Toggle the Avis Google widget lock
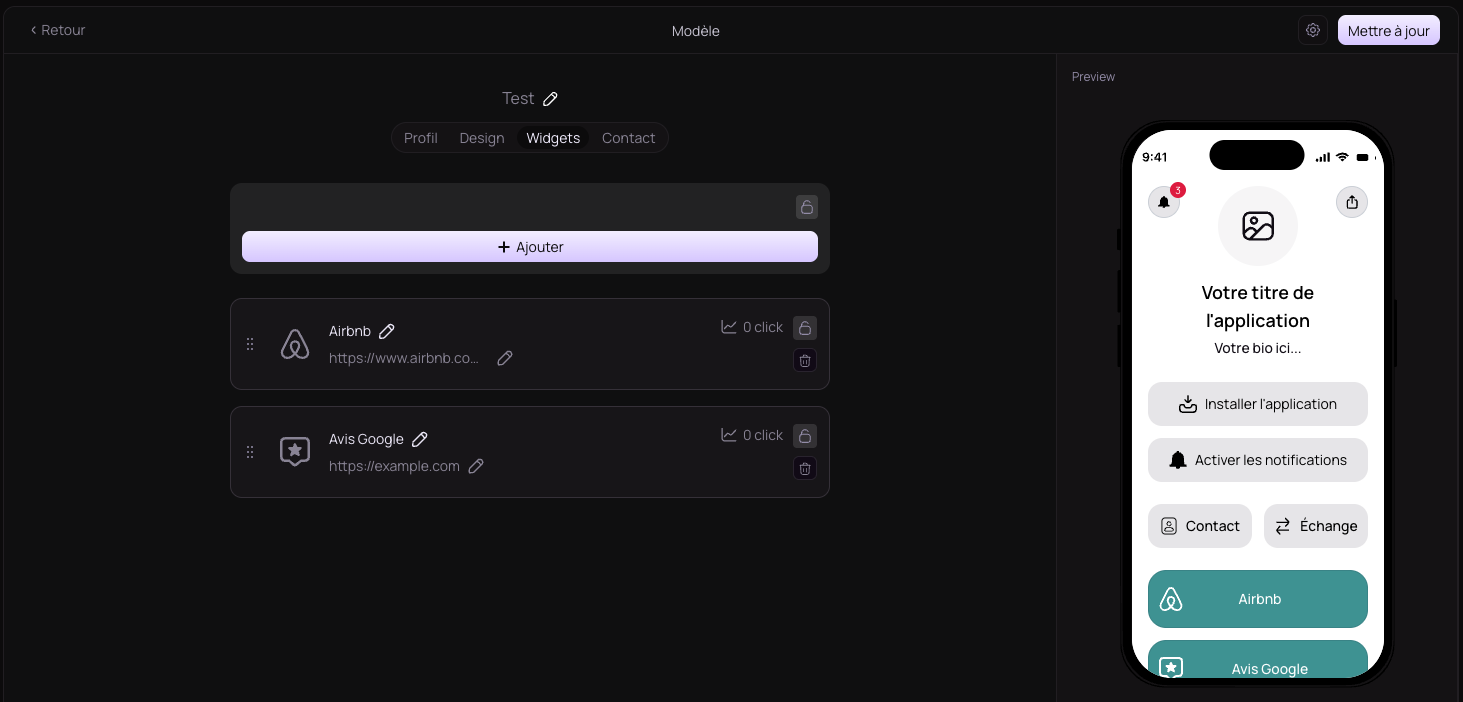Viewport: 1463px width, 702px height. [805, 436]
